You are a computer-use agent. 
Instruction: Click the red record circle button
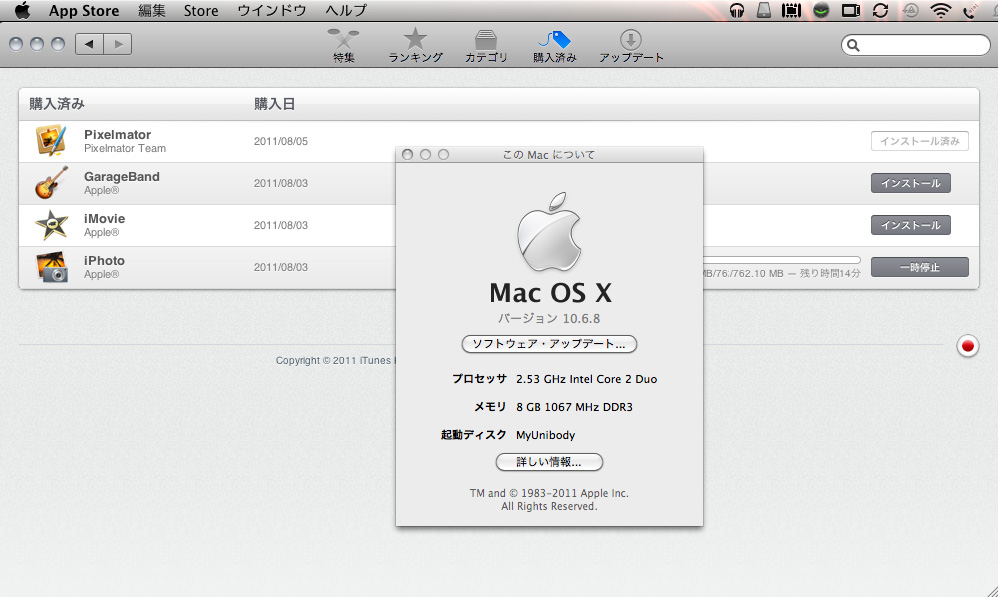coord(967,346)
